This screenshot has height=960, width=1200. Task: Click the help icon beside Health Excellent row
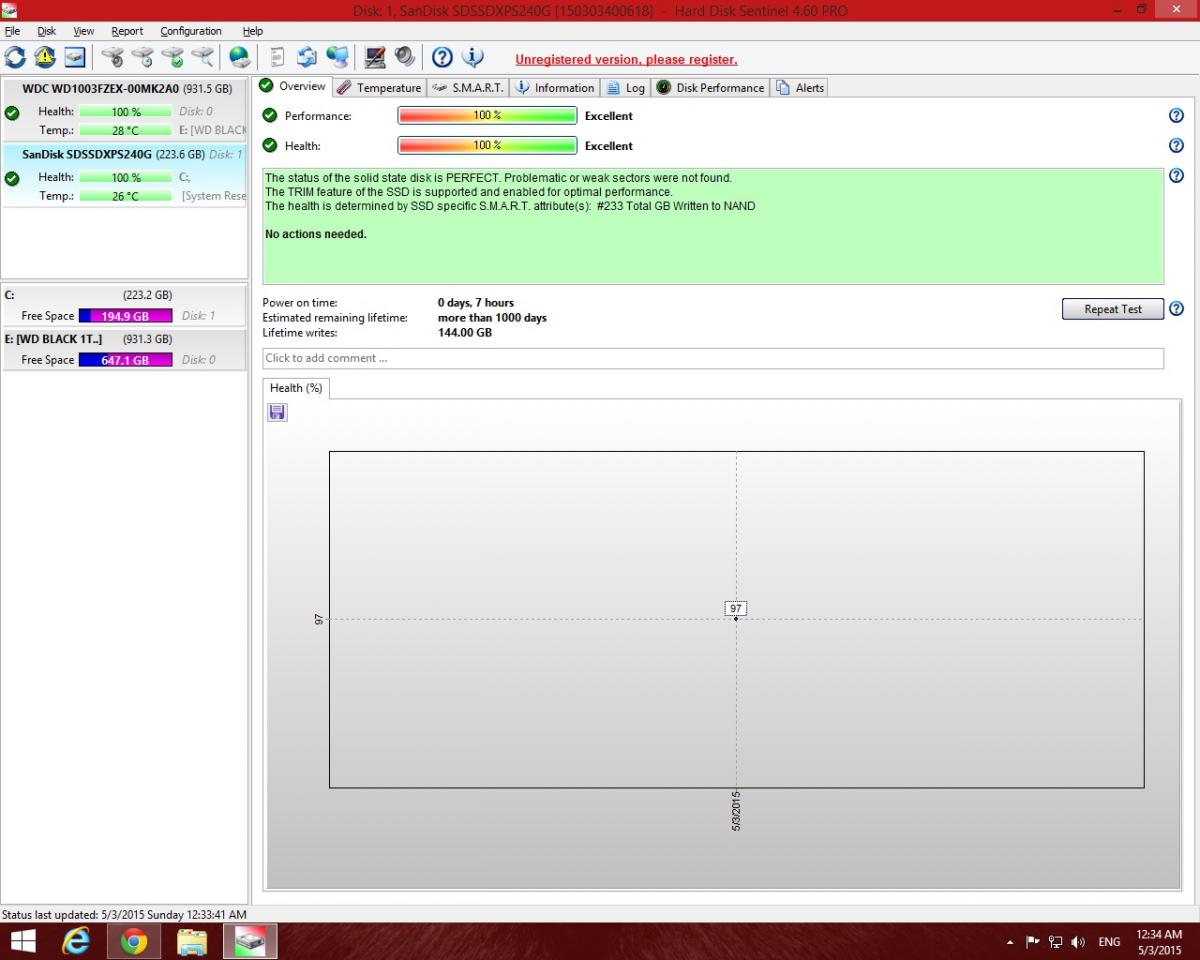1176,146
